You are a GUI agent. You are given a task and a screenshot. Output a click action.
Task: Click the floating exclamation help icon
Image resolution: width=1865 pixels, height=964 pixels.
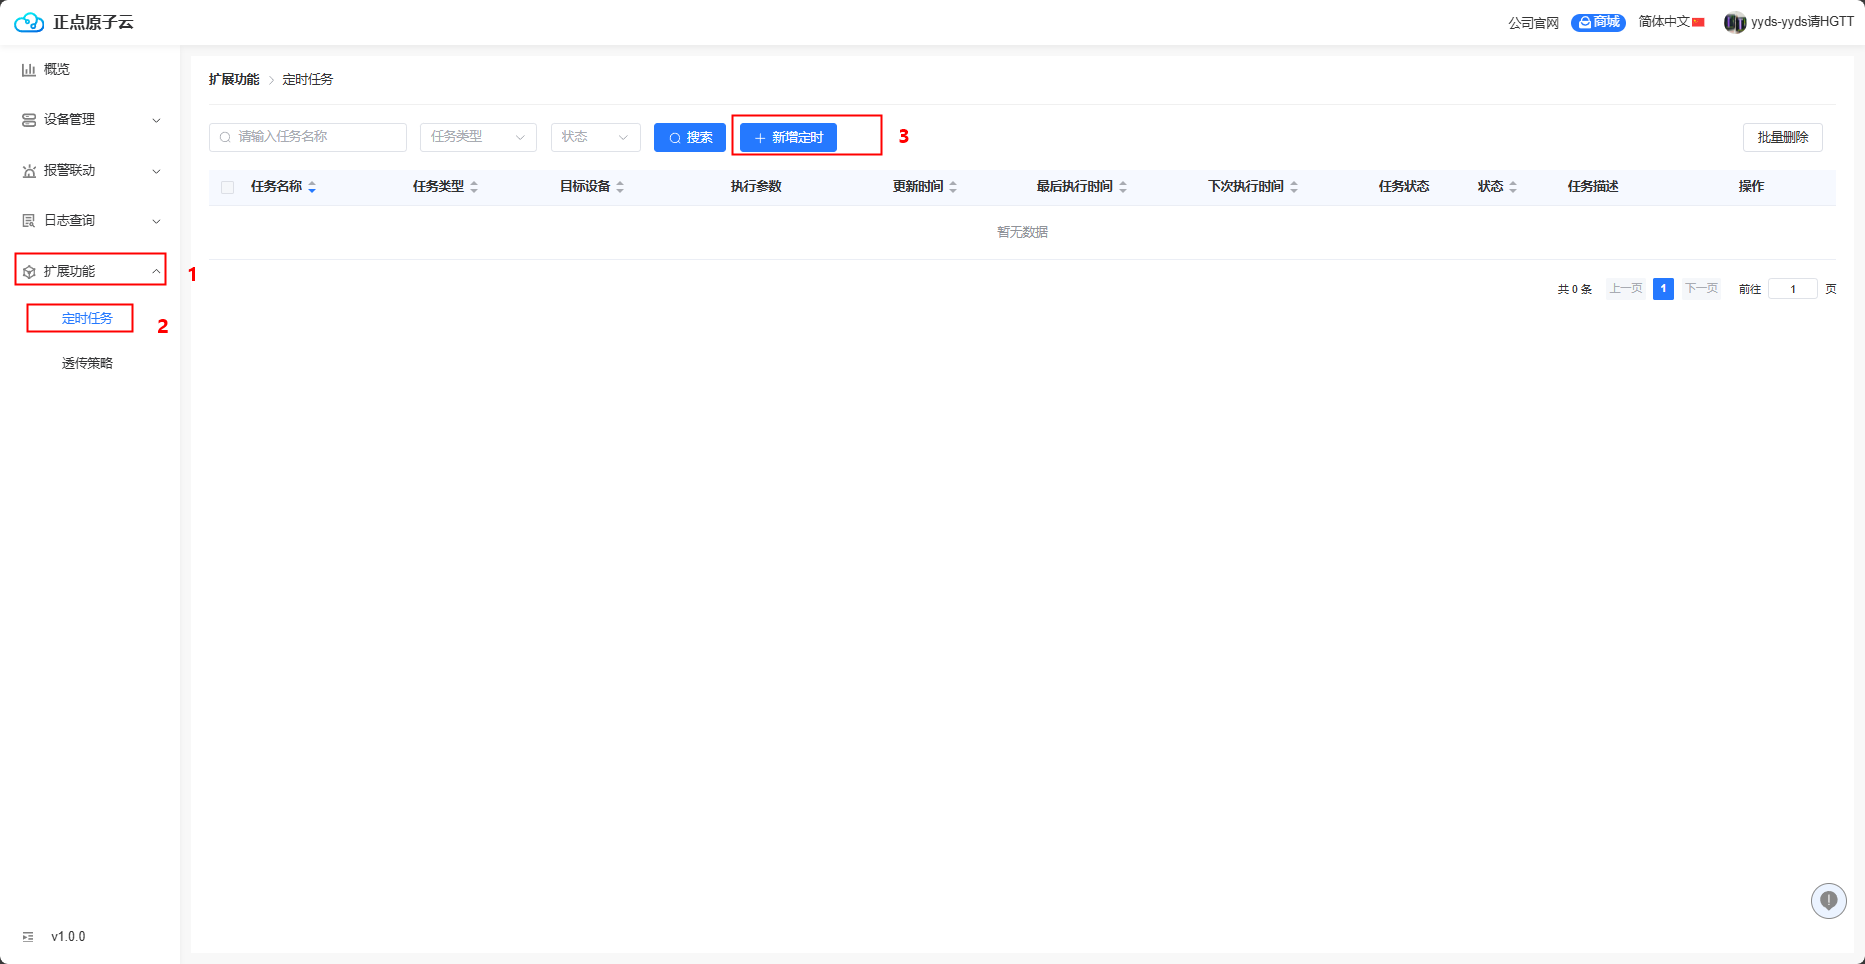coord(1828,901)
